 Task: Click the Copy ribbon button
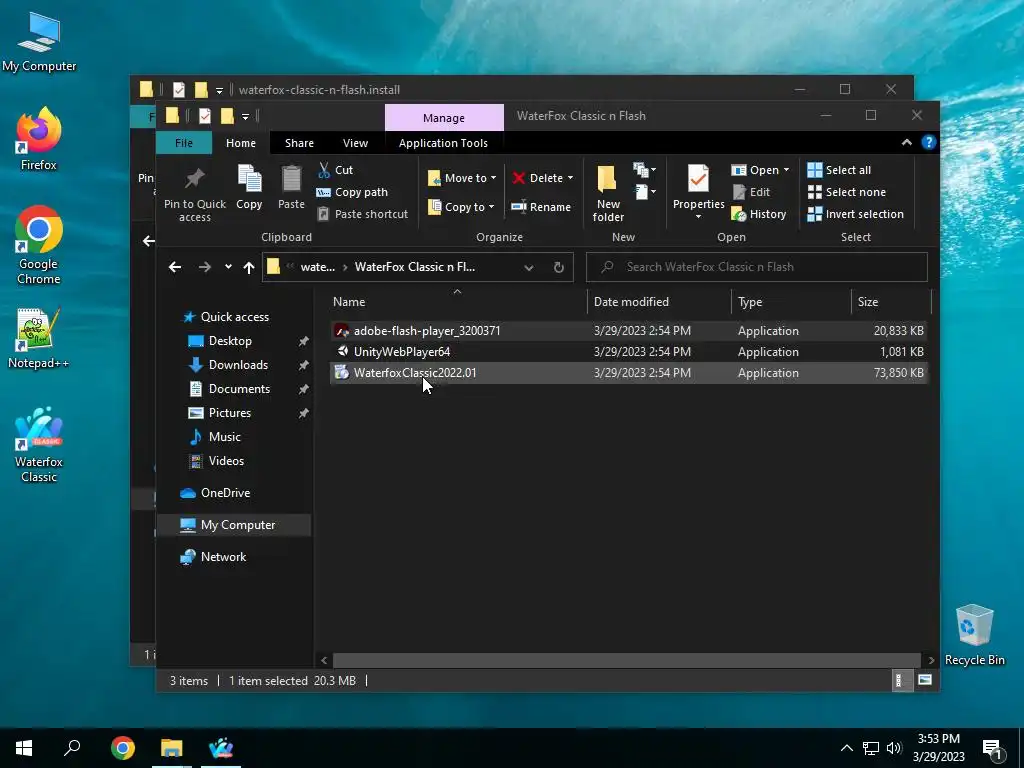(x=249, y=187)
